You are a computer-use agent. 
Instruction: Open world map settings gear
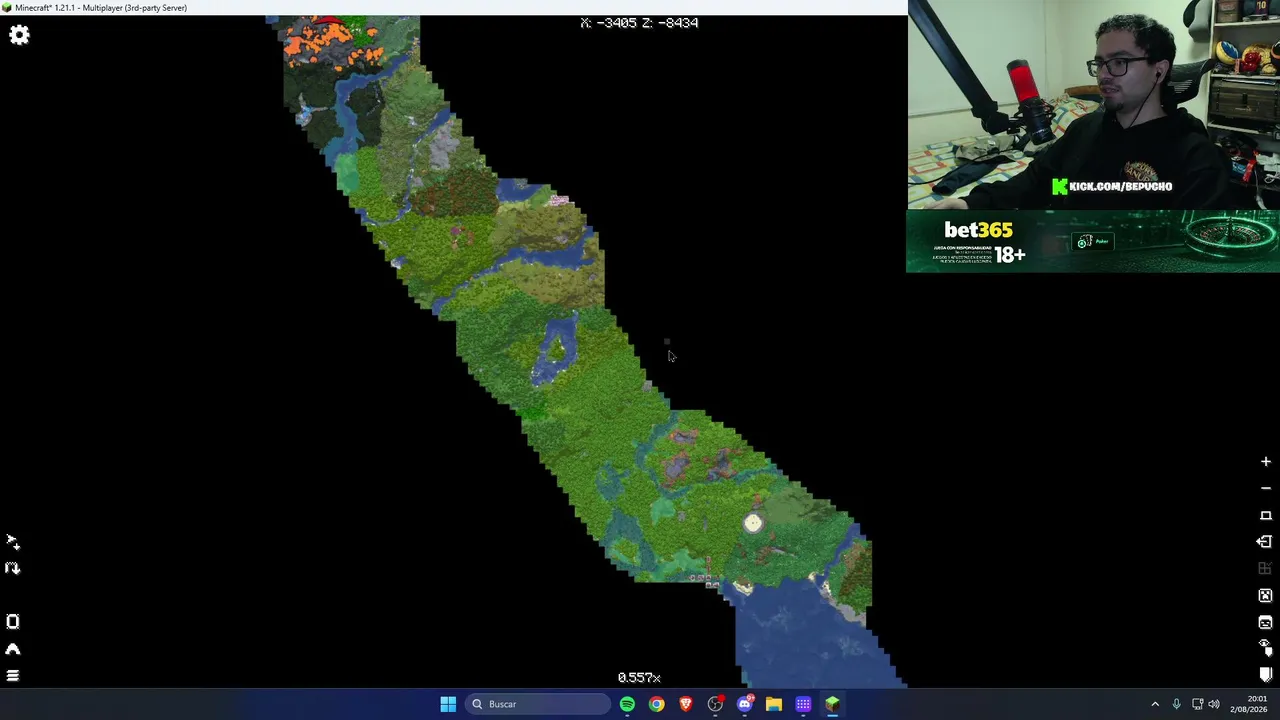coord(19,35)
